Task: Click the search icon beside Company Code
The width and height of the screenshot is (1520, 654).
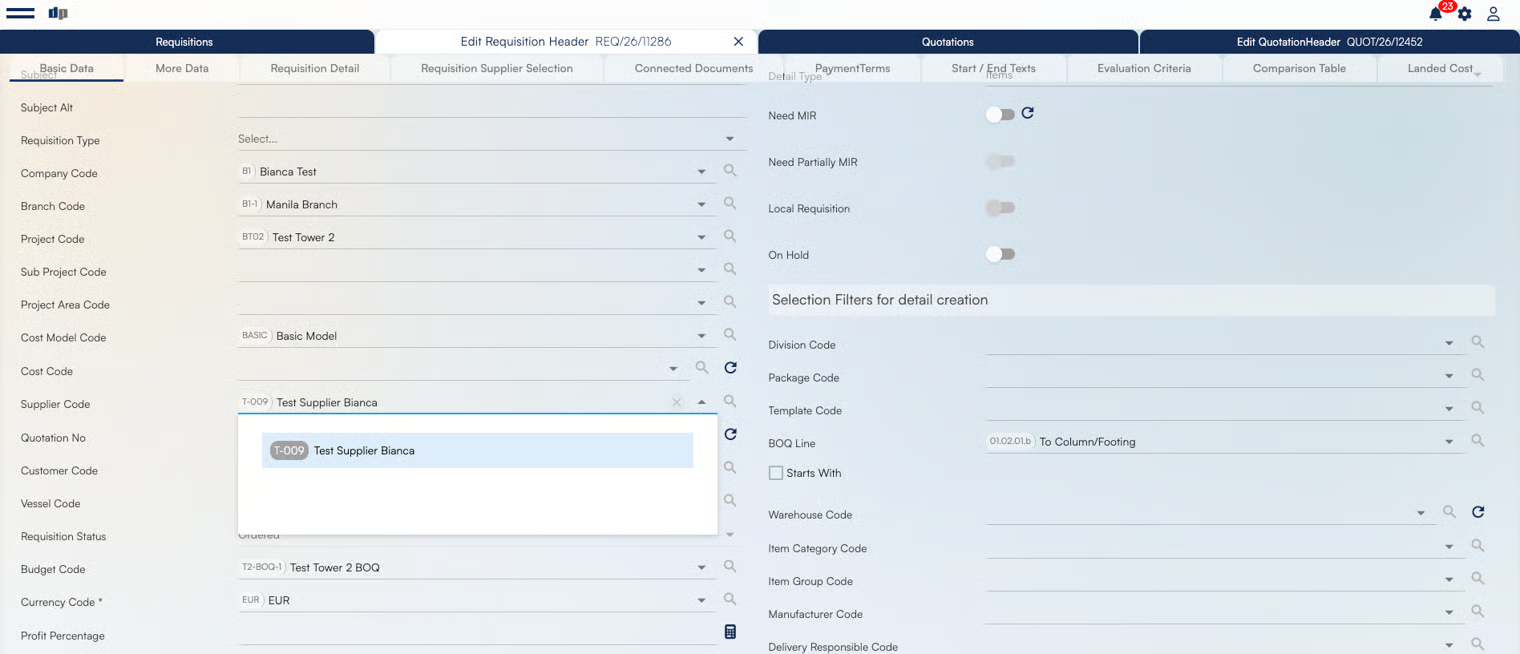Action: pyautogui.click(x=730, y=171)
